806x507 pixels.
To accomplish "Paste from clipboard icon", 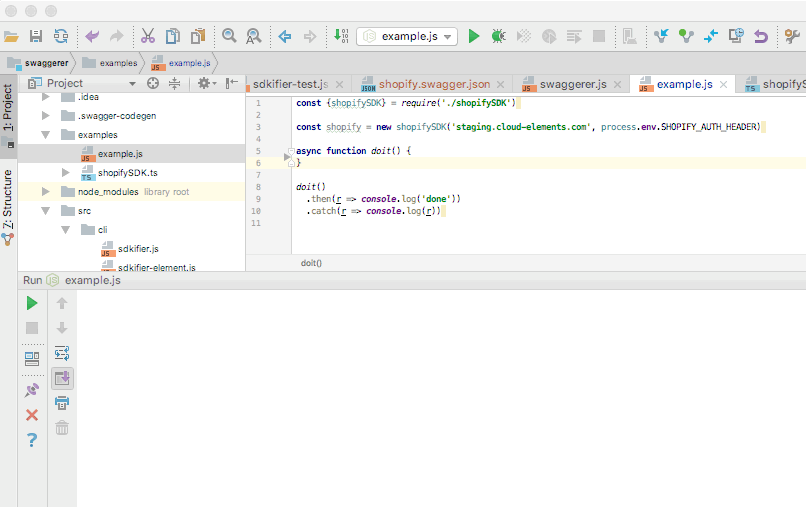I will click(198, 36).
